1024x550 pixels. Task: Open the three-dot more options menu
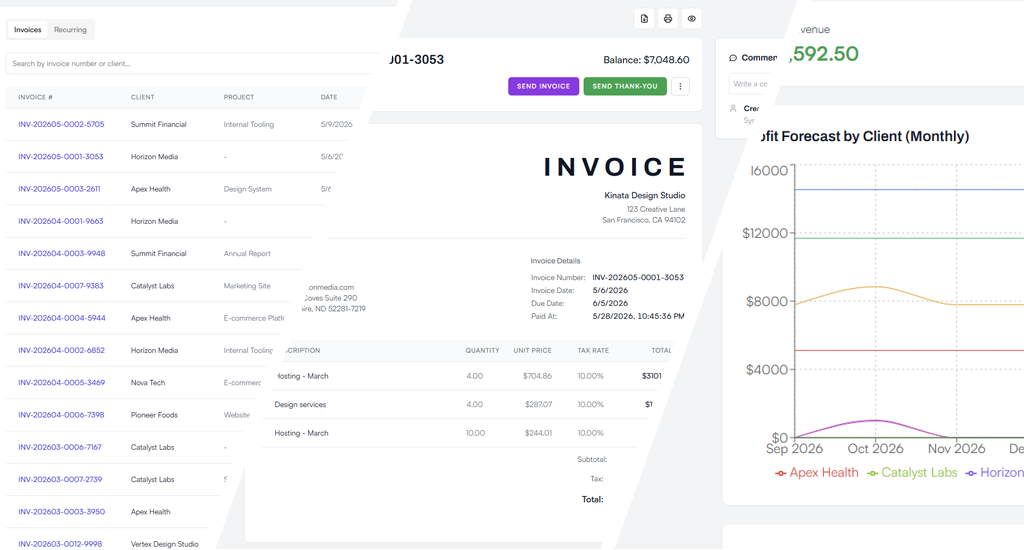[x=680, y=86]
